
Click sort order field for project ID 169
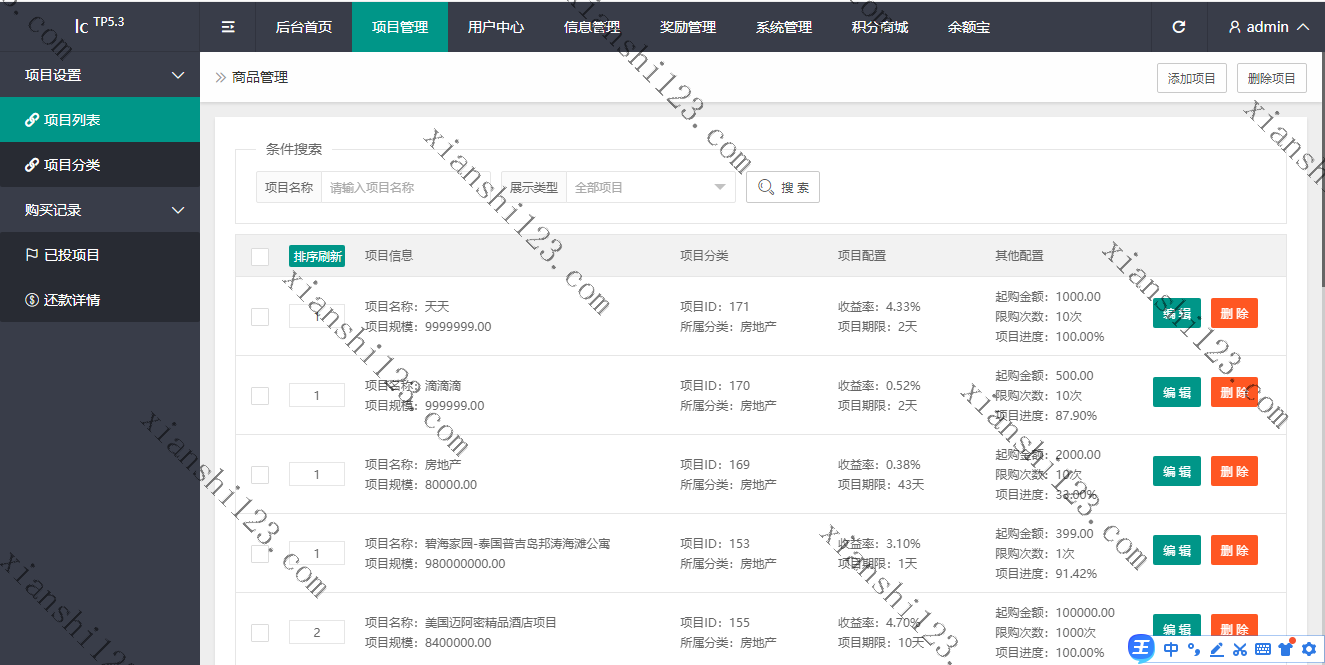[317, 474]
